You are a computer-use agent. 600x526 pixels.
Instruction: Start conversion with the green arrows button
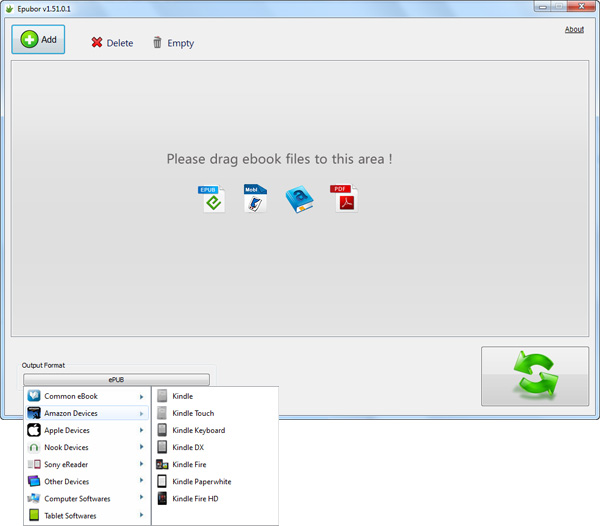click(535, 376)
